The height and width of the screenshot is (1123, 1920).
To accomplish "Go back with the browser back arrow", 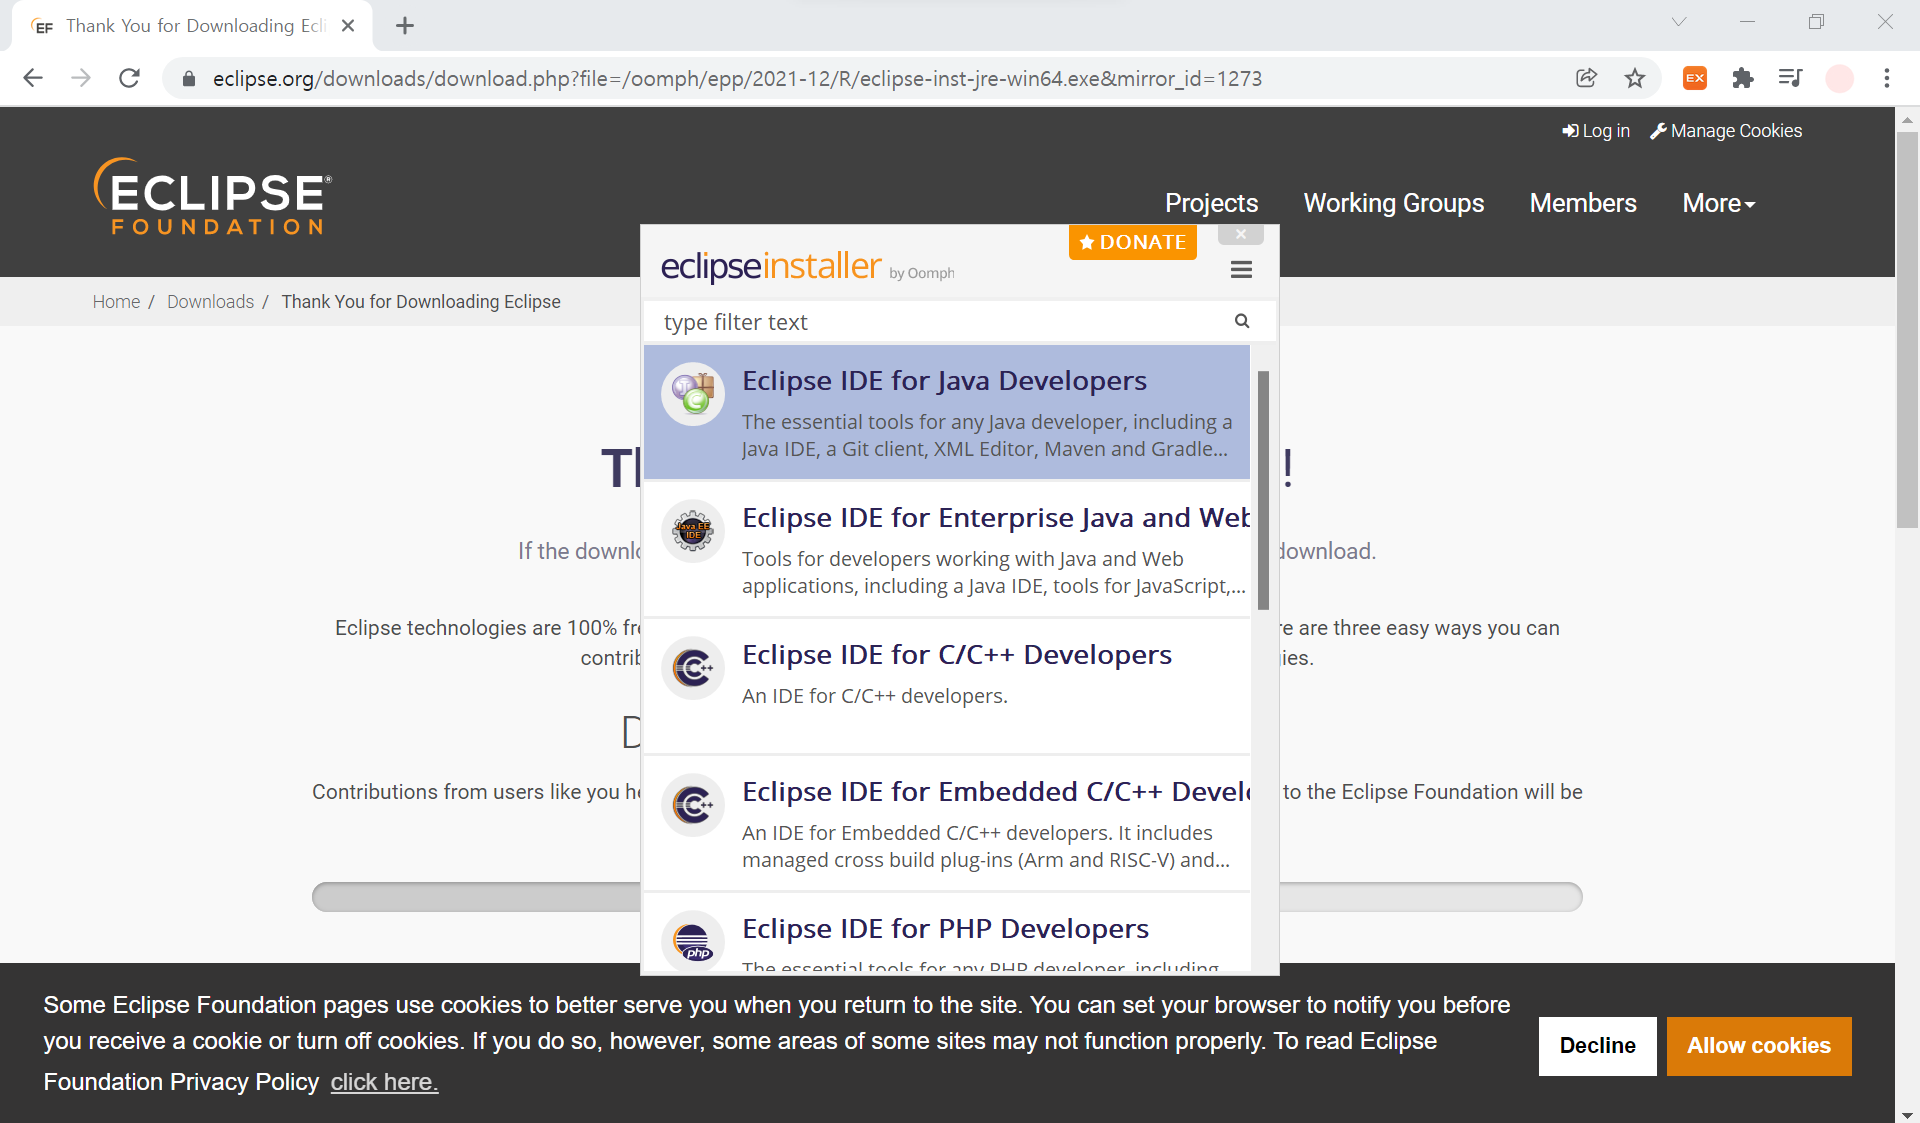I will (x=33, y=78).
